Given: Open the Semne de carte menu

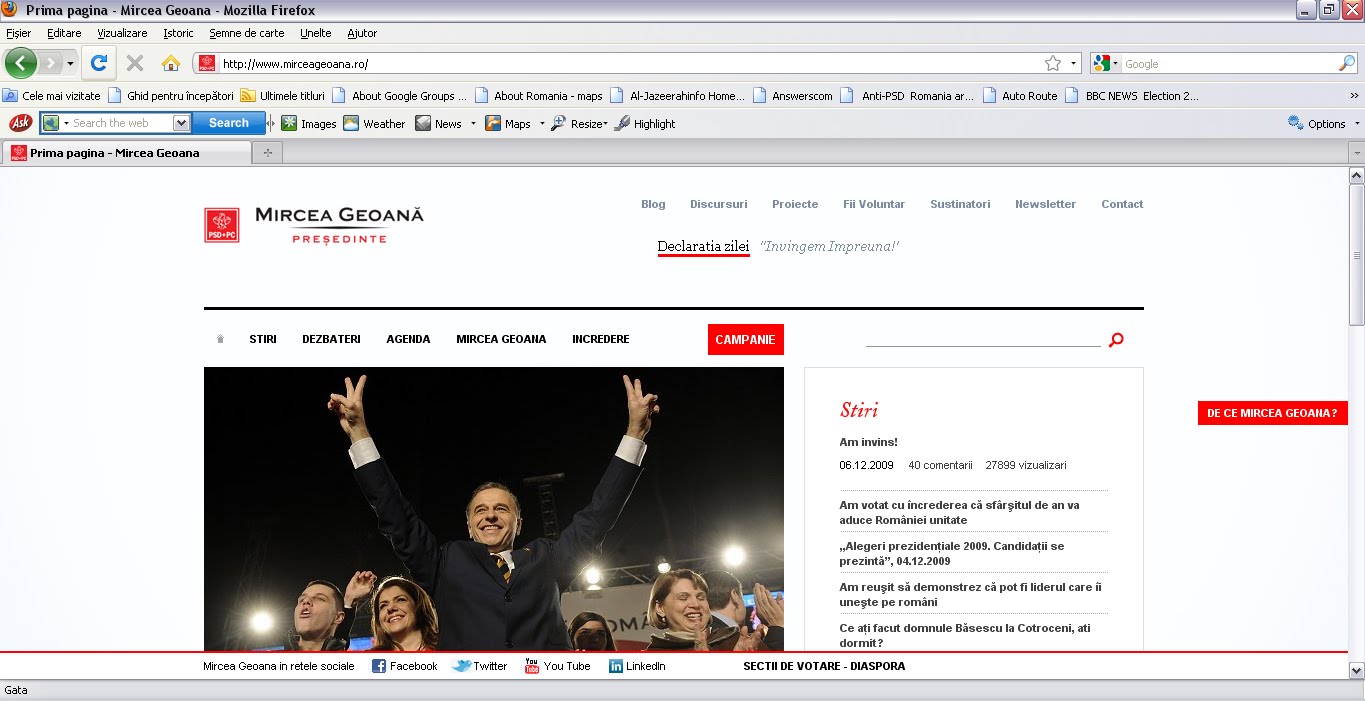Looking at the screenshot, I should click(247, 33).
